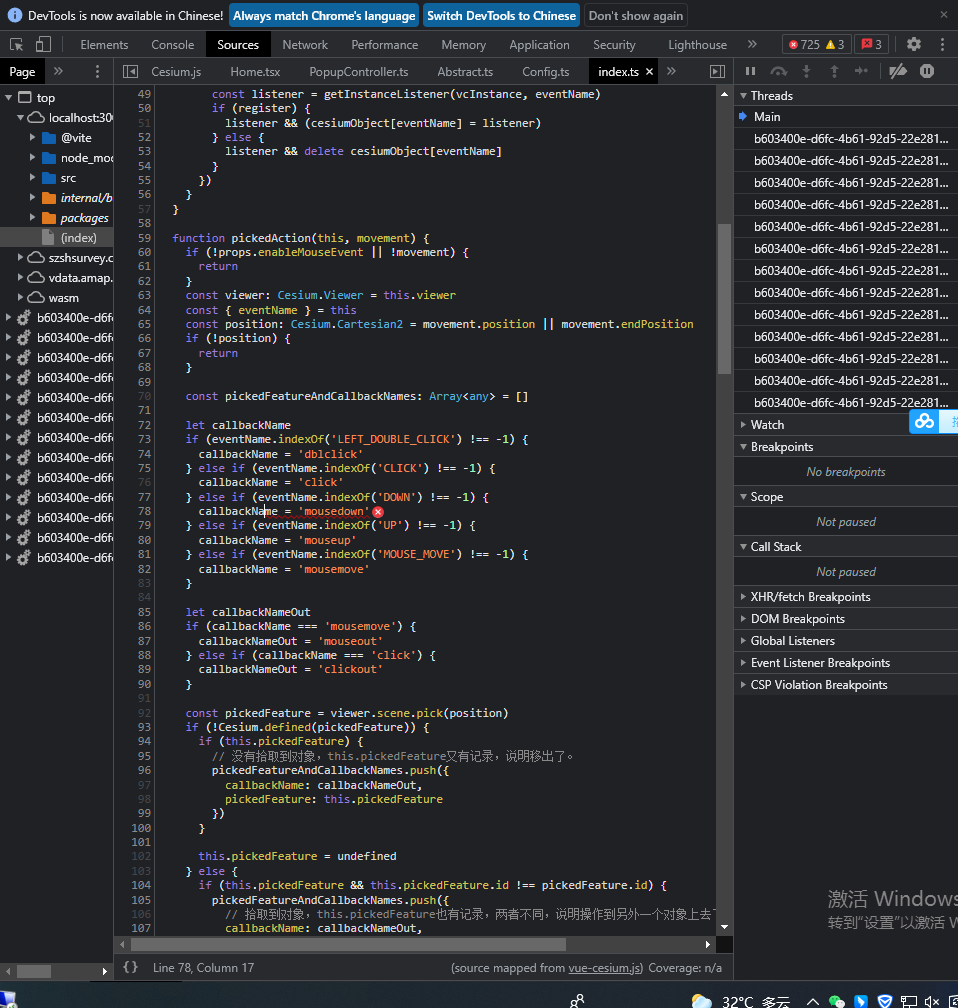Click the navigator pane horizontal scrollbar
Screen dimensions: 958x1008
click(33, 971)
